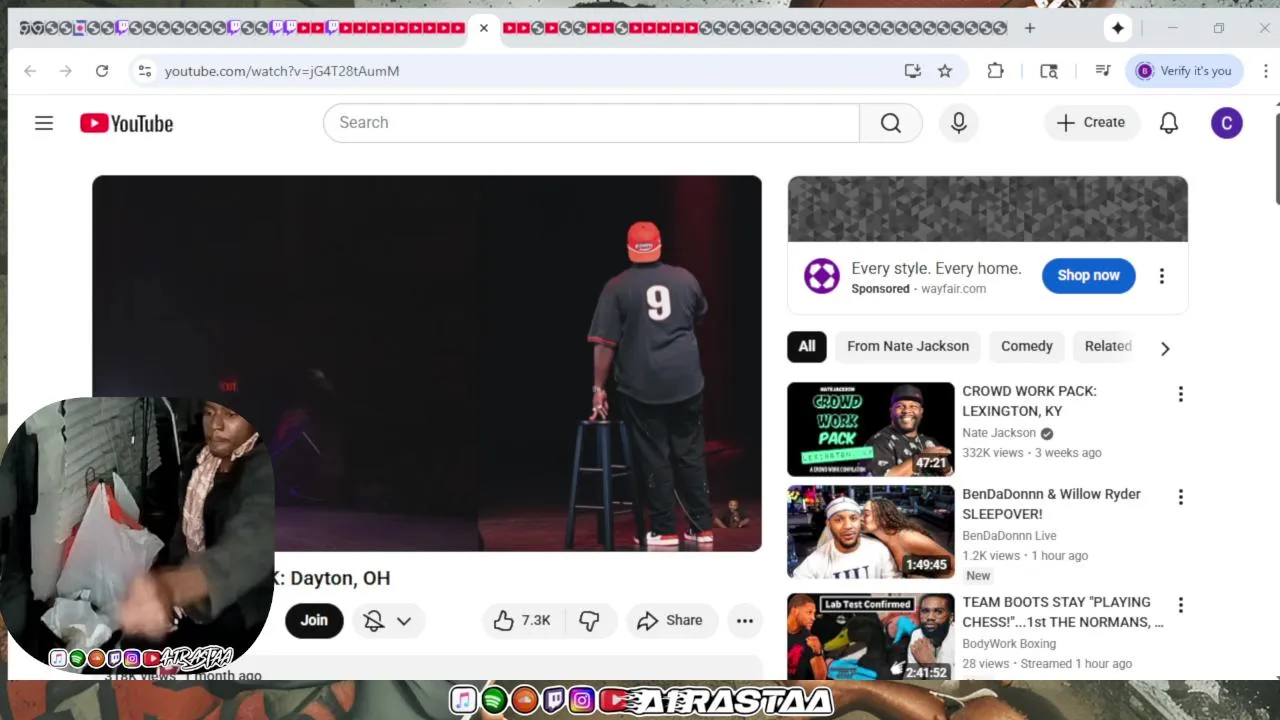Viewport: 1280px width, 720px height.
Task: Show next filter chips with the arrow
Action: 1164,348
